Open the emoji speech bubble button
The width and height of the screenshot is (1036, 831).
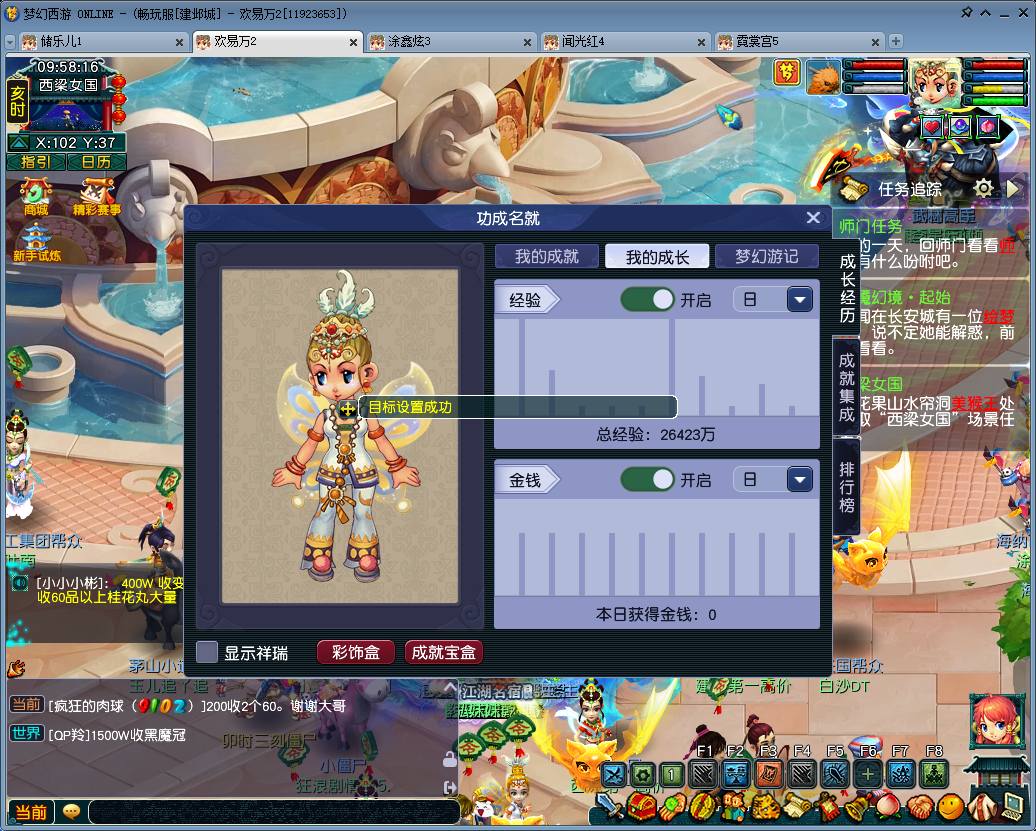[71, 812]
